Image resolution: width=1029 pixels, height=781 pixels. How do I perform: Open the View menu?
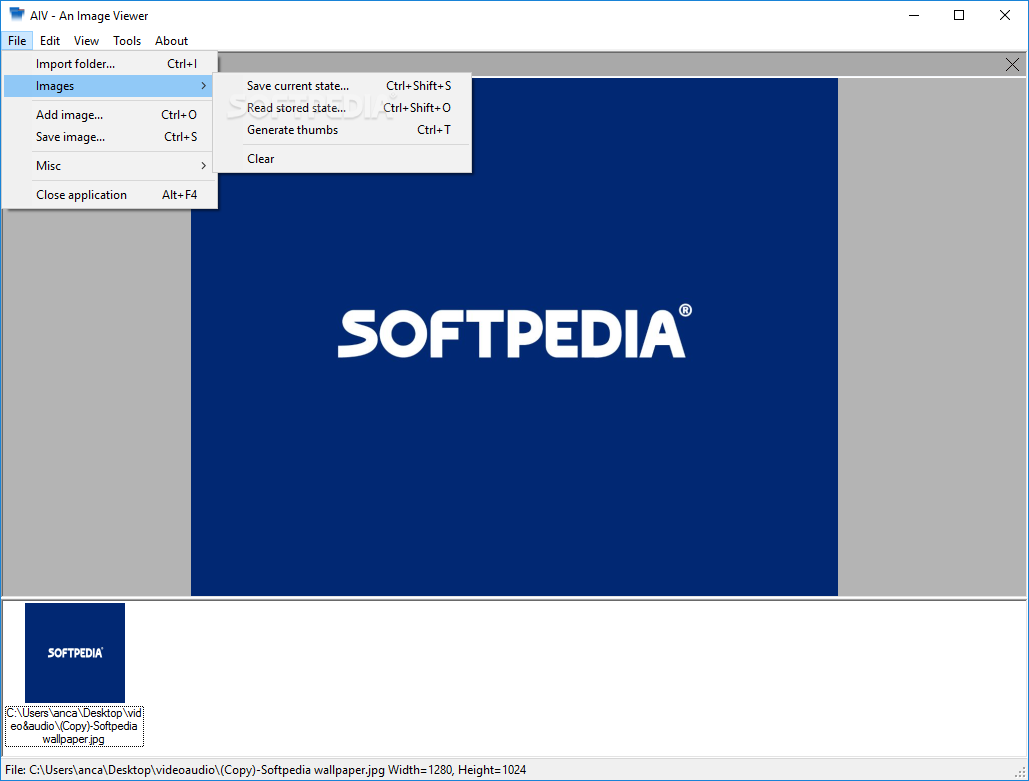pyautogui.click(x=86, y=41)
